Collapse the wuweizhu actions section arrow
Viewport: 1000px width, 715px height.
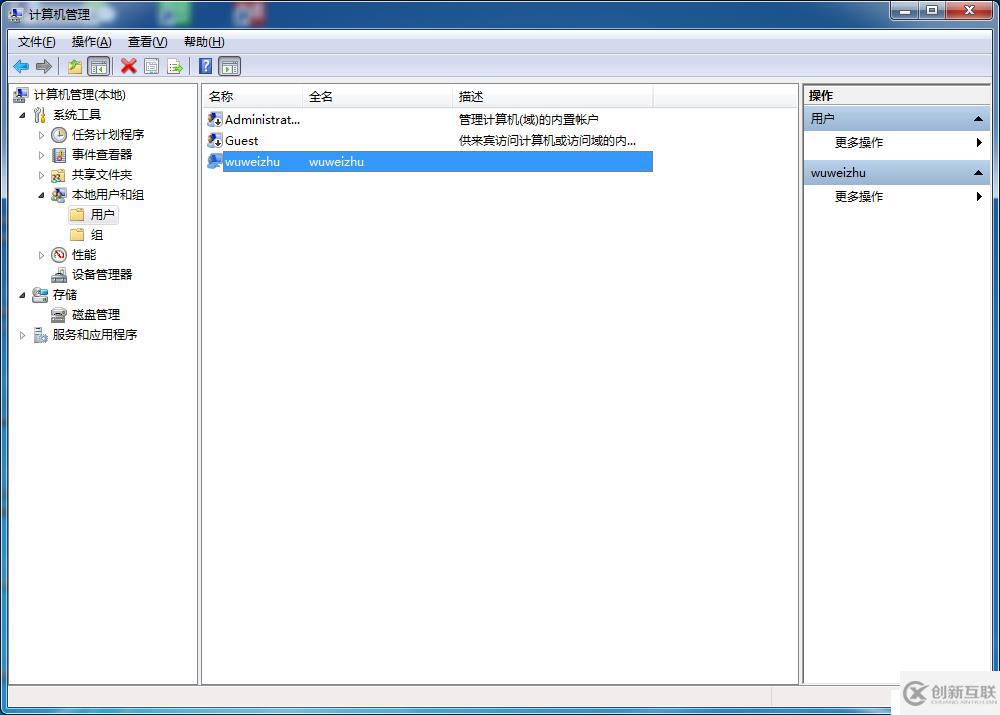pyautogui.click(x=978, y=173)
